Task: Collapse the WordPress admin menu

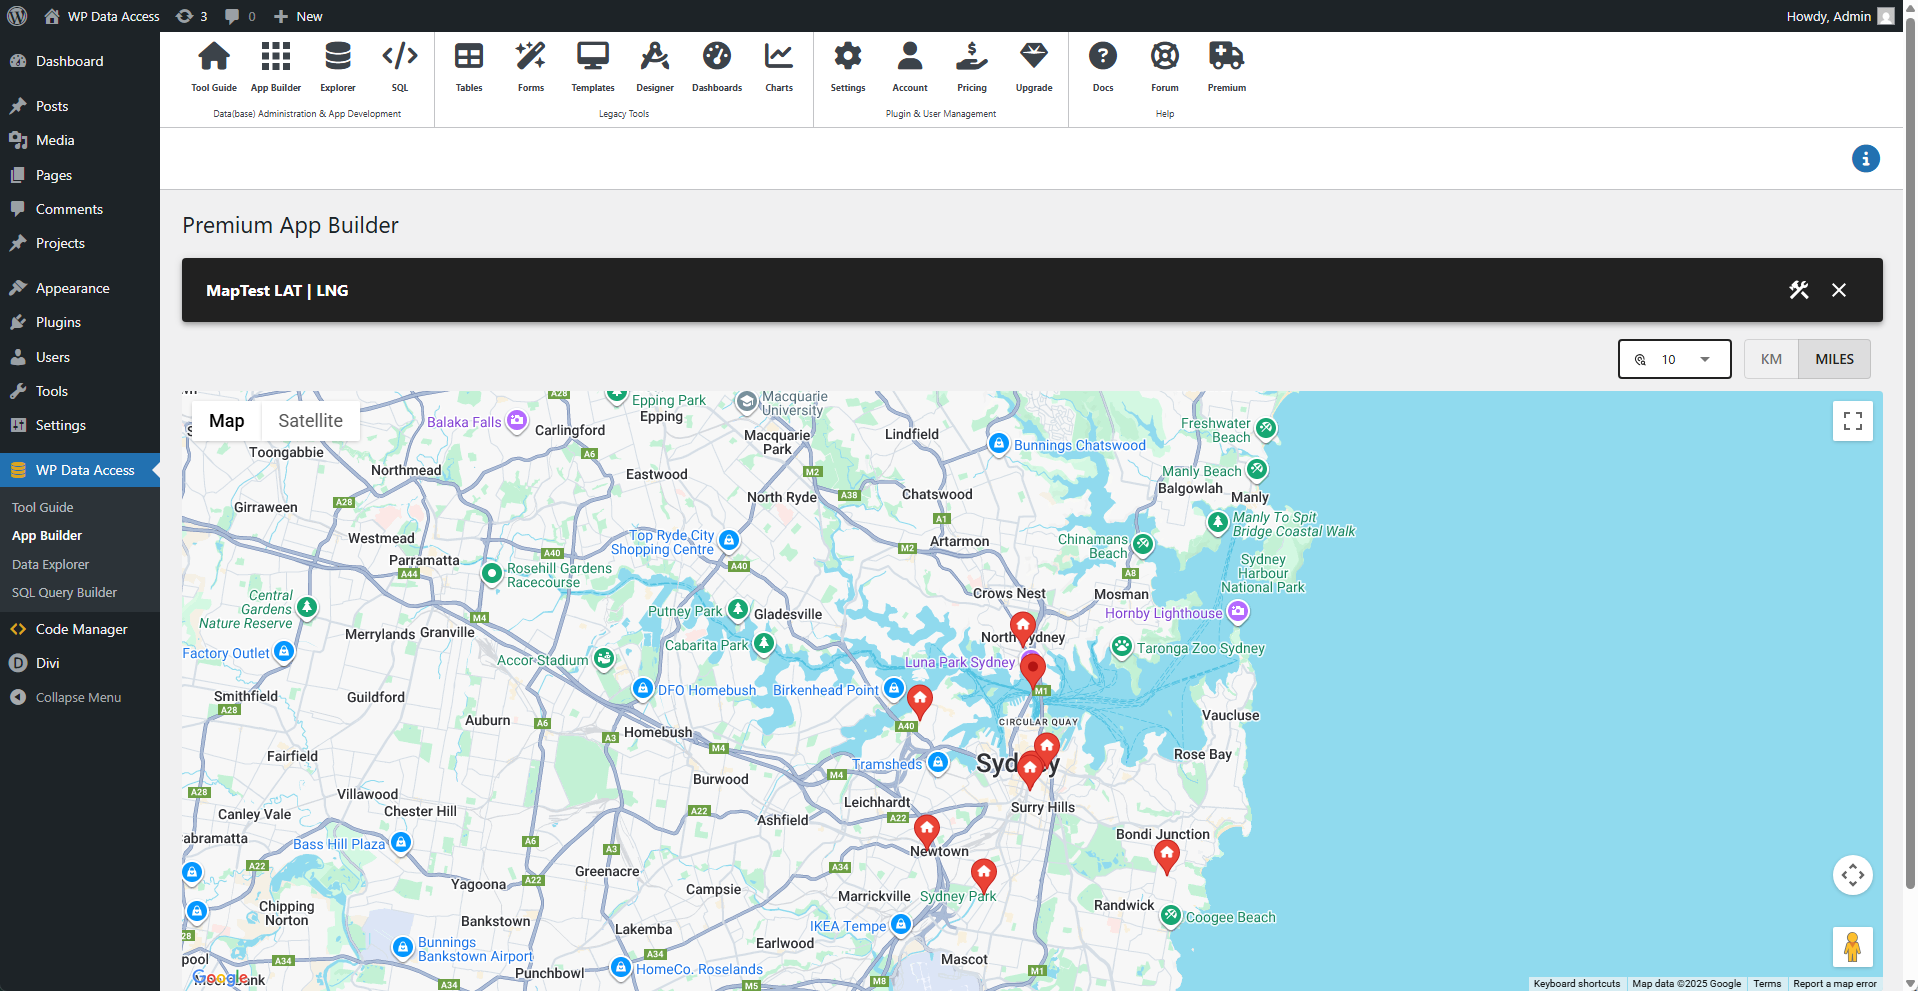Action: tap(77, 697)
